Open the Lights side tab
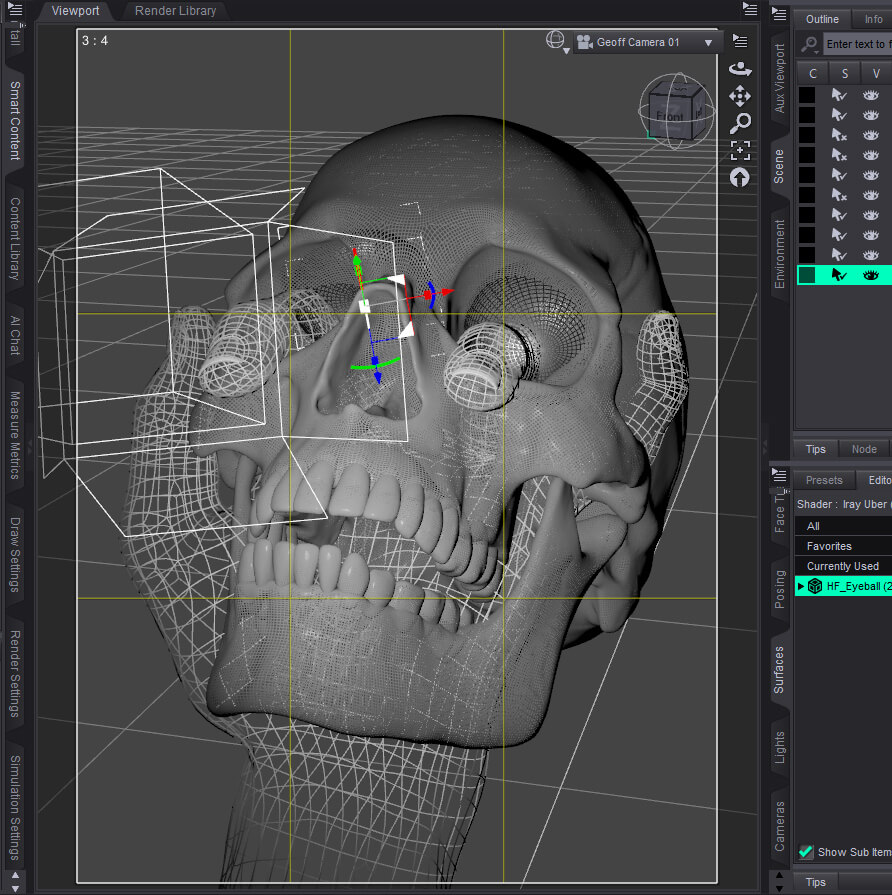The height and width of the screenshot is (895, 892). pos(780,747)
